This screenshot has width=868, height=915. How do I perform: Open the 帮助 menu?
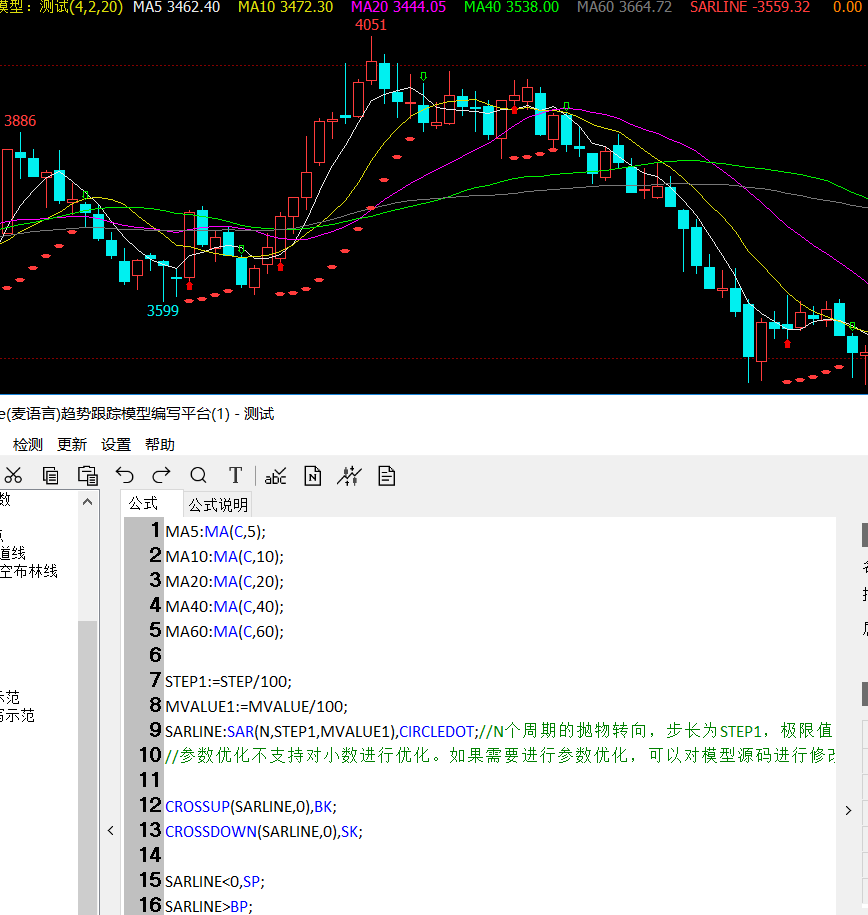[x=160, y=445]
